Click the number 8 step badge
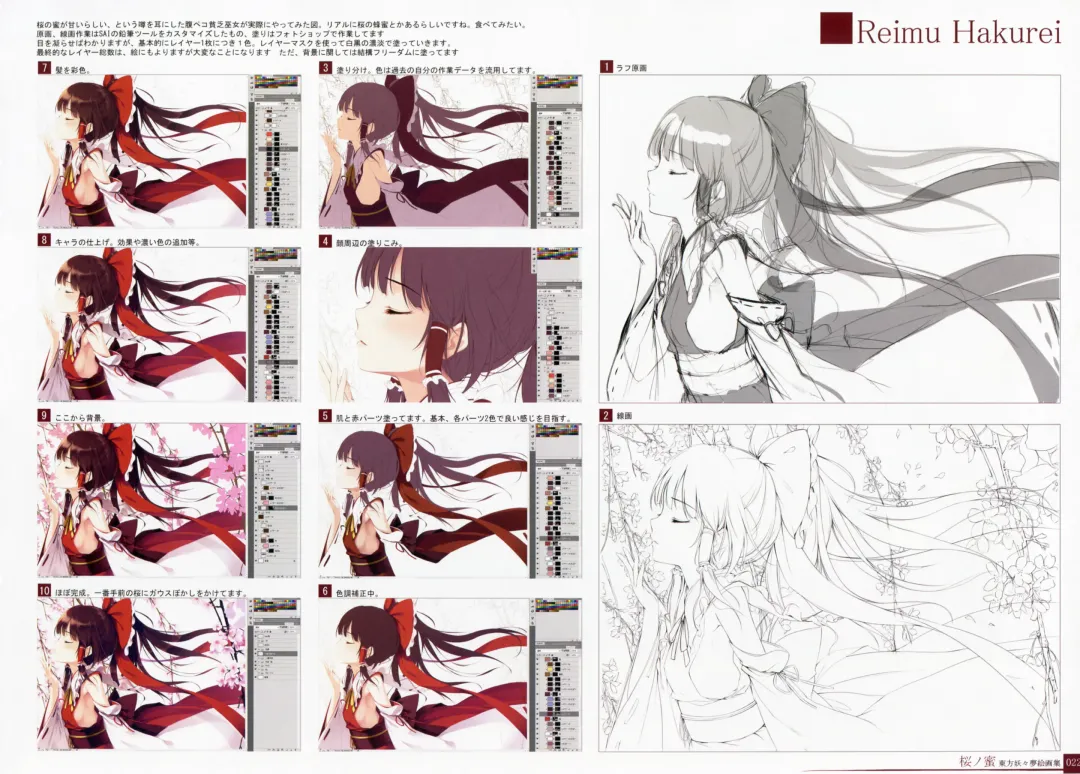Viewport: 1080px width, 774px height. (x=44, y=241)
